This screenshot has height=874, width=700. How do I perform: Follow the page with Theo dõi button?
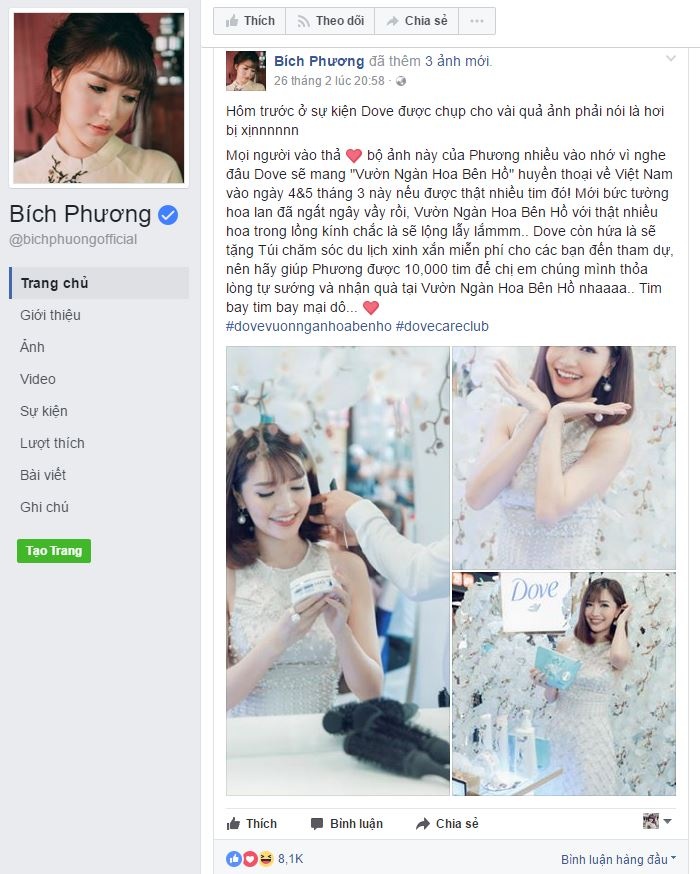tap(330, 21)
